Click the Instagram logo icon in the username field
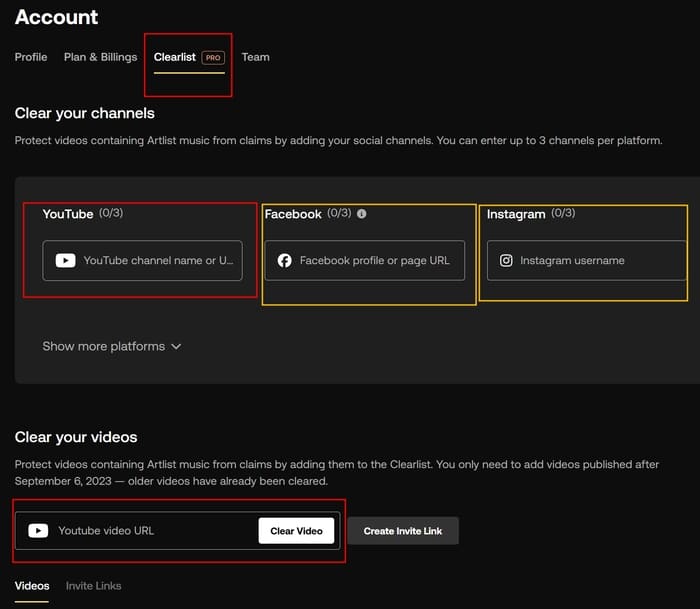 [x=506, y=260]
